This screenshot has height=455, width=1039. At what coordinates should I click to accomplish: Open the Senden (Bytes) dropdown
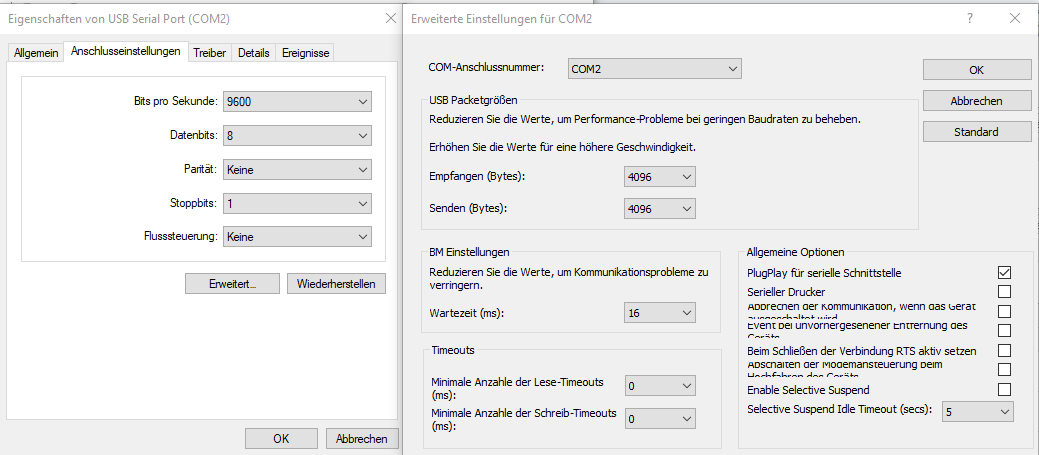coord(658,208)
